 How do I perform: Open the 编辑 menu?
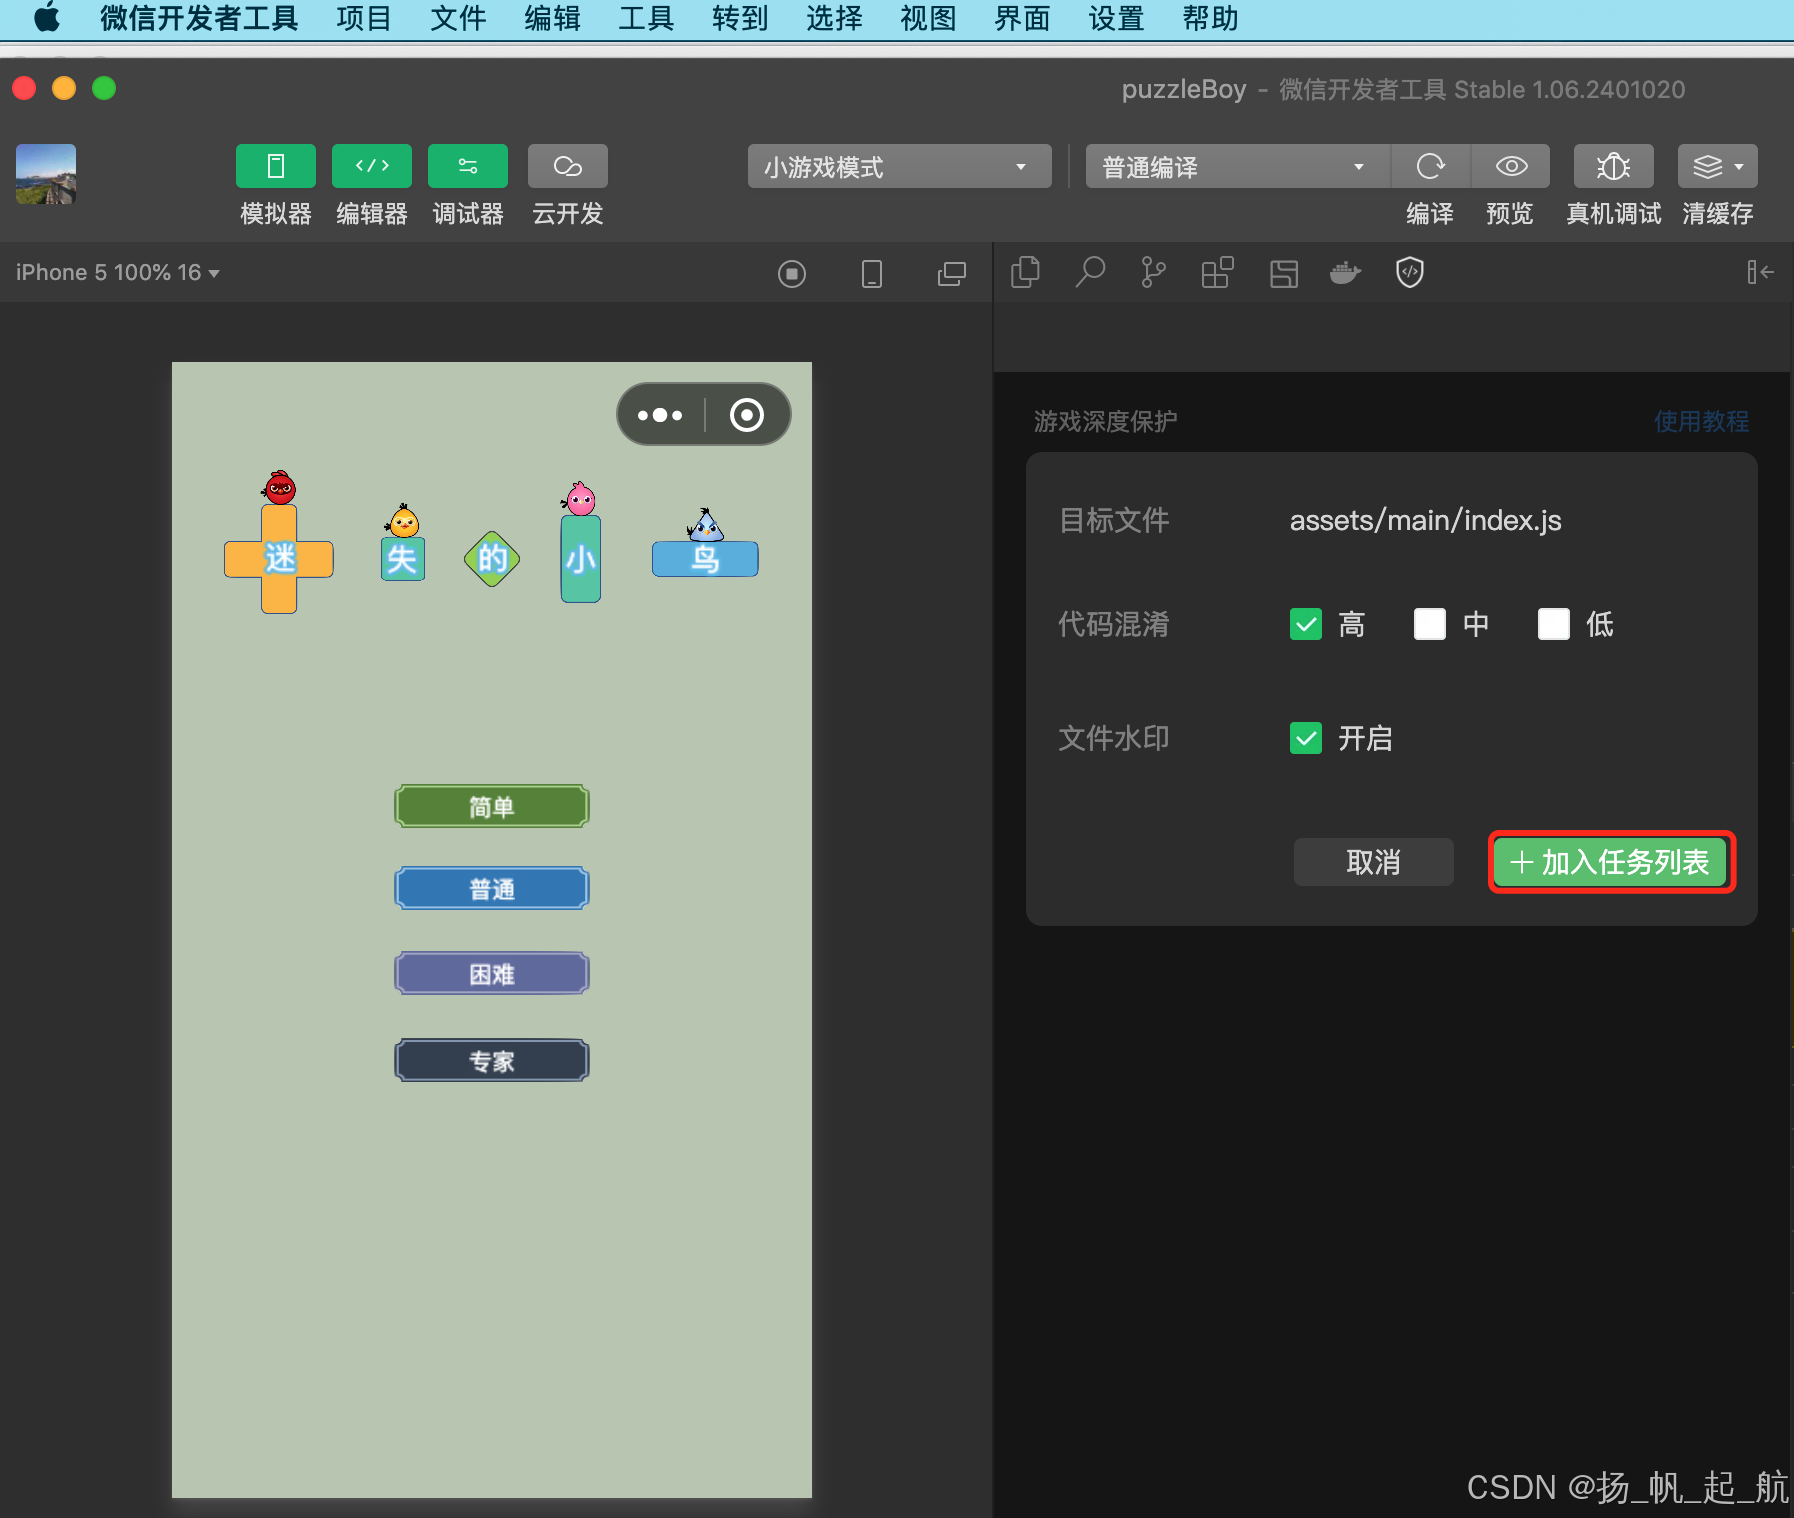click(x=551, y=18)
